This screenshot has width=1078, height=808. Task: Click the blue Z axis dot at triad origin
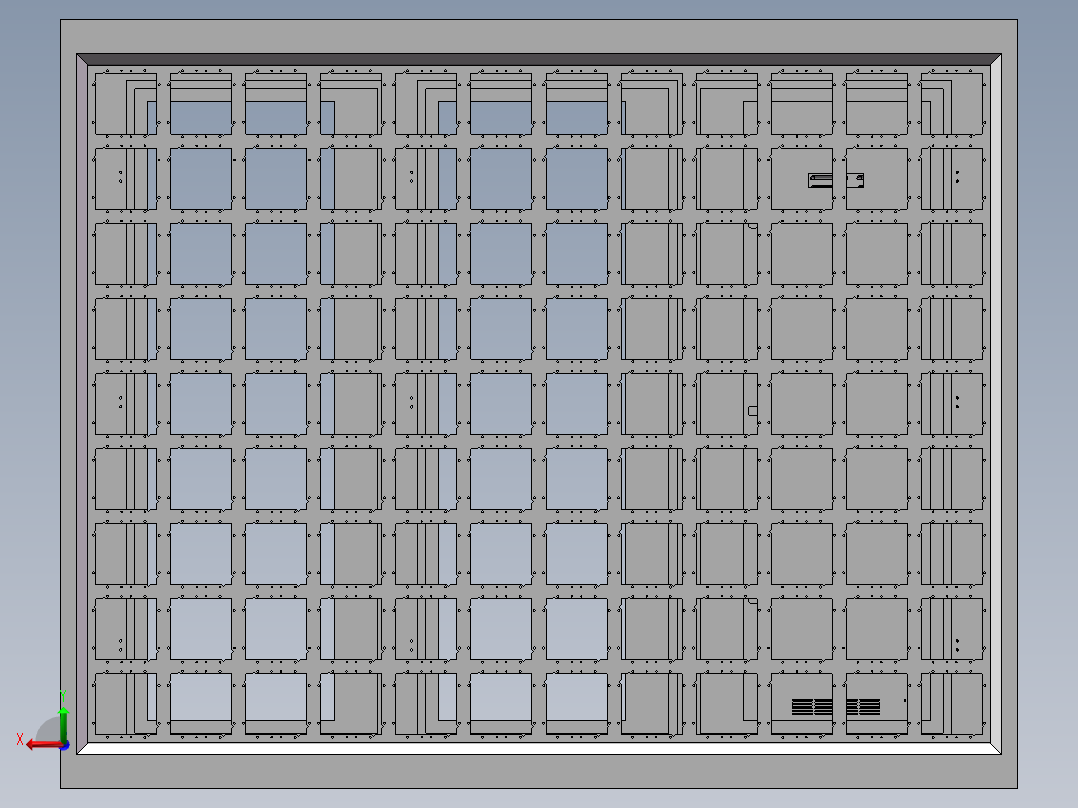[65, 745]
